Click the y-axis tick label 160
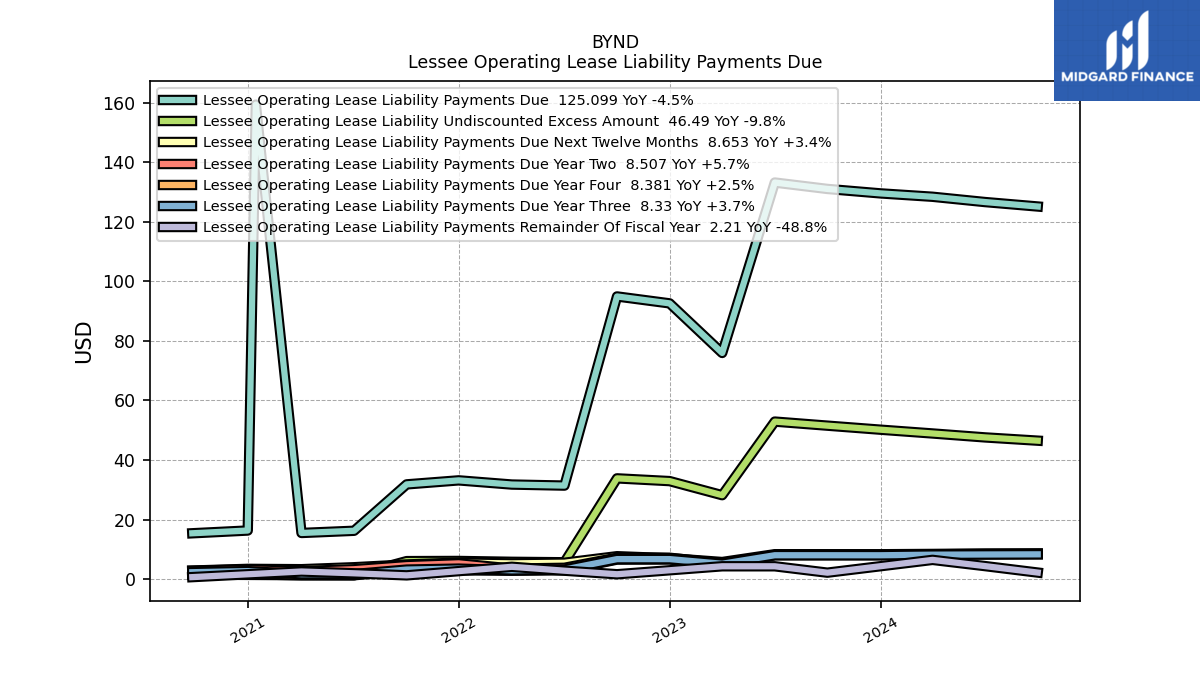1200x675 pixels. 123,104
